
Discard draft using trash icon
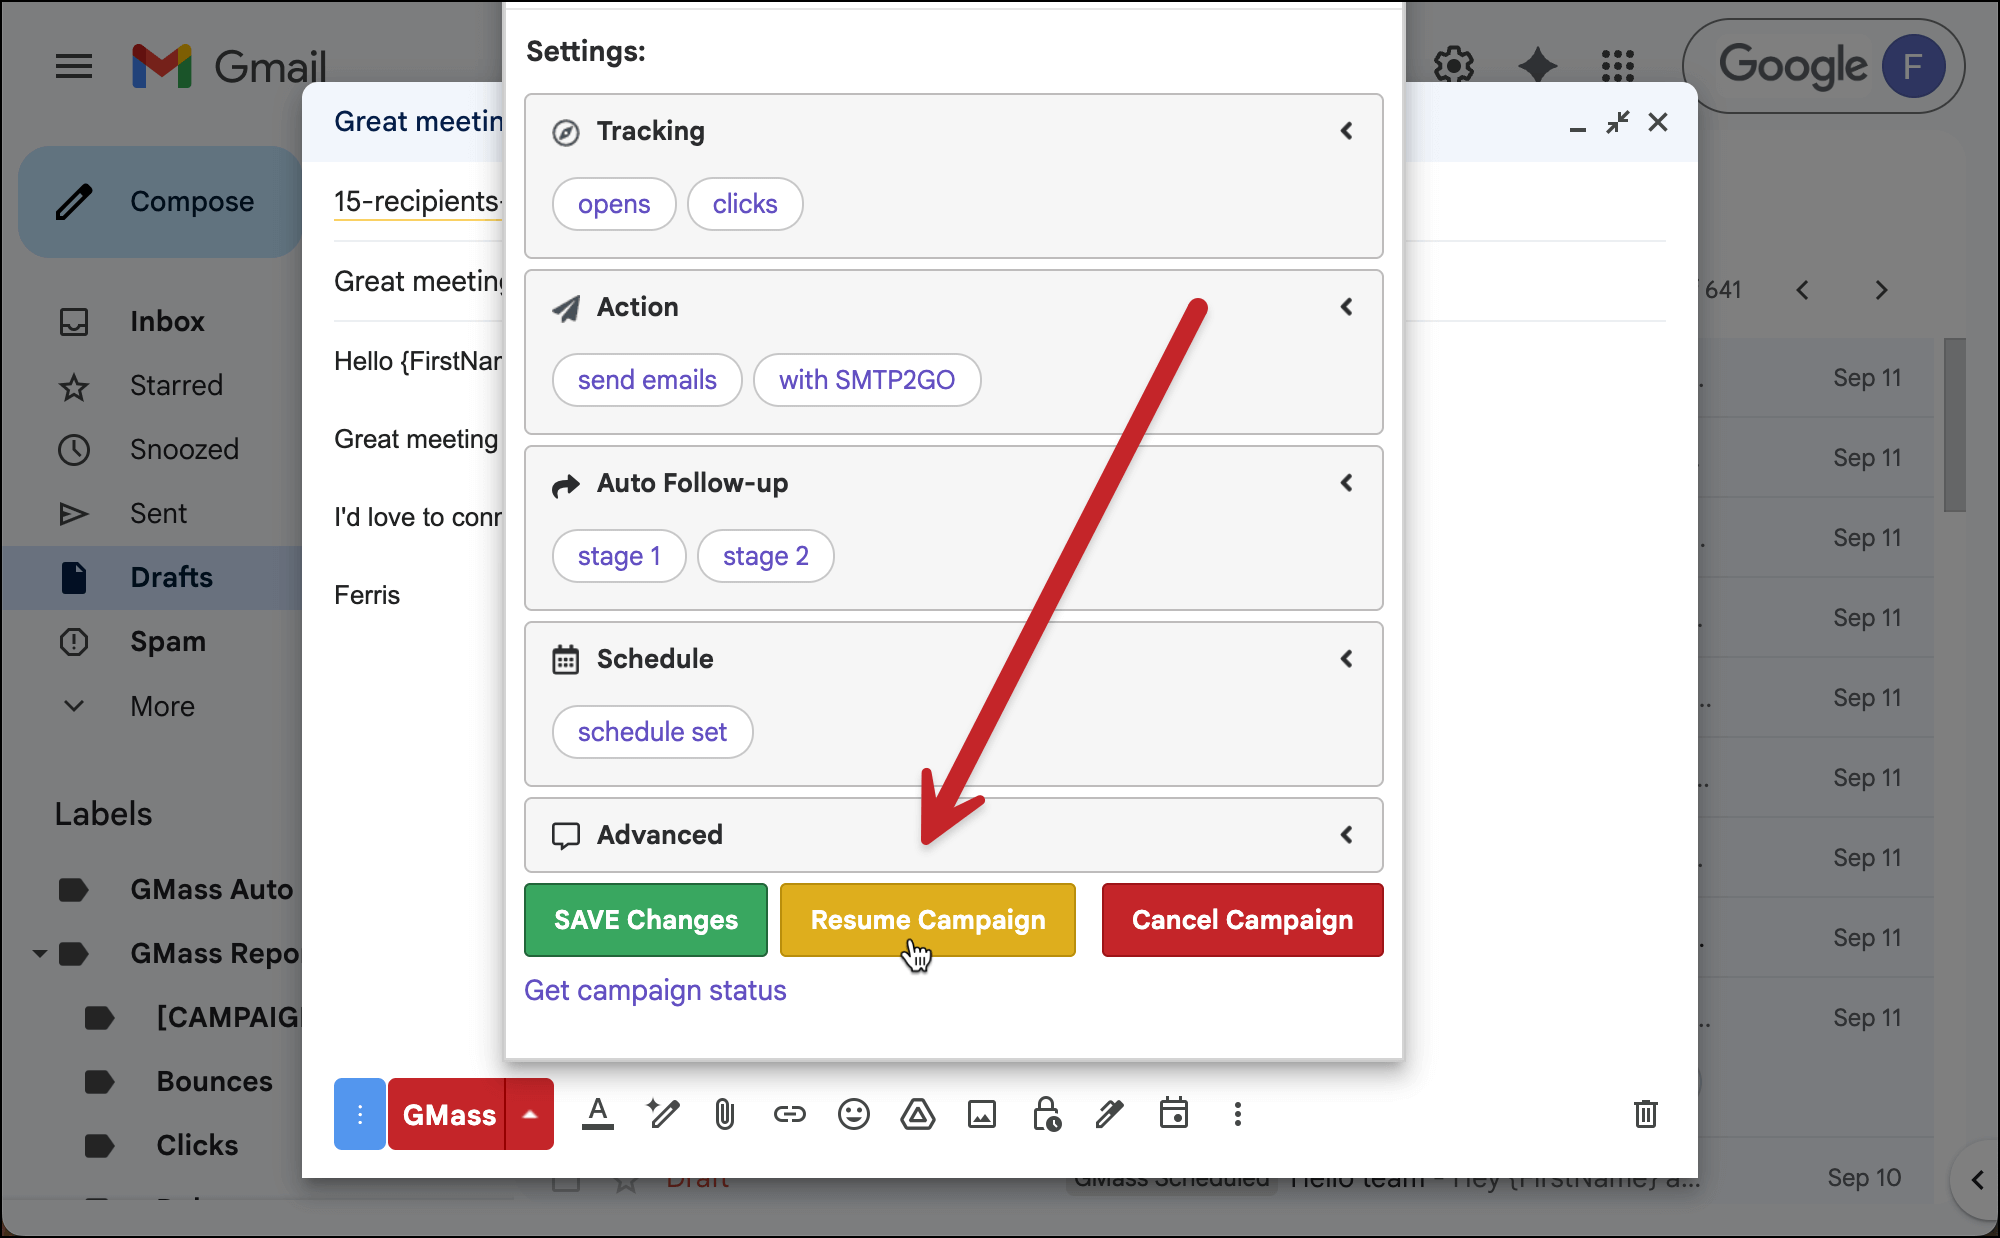click(x=1645, y=1114)
